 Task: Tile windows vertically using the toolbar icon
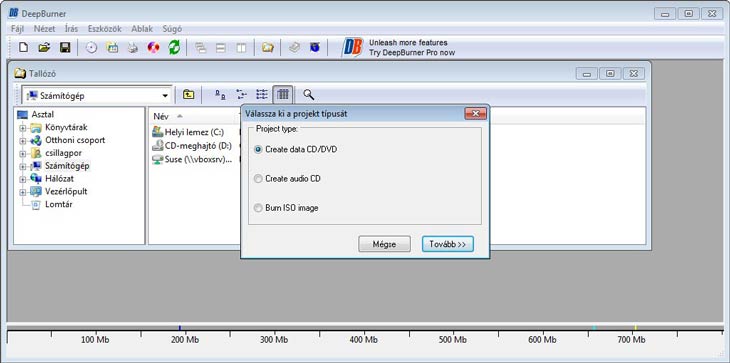click(x=241, y=47)
